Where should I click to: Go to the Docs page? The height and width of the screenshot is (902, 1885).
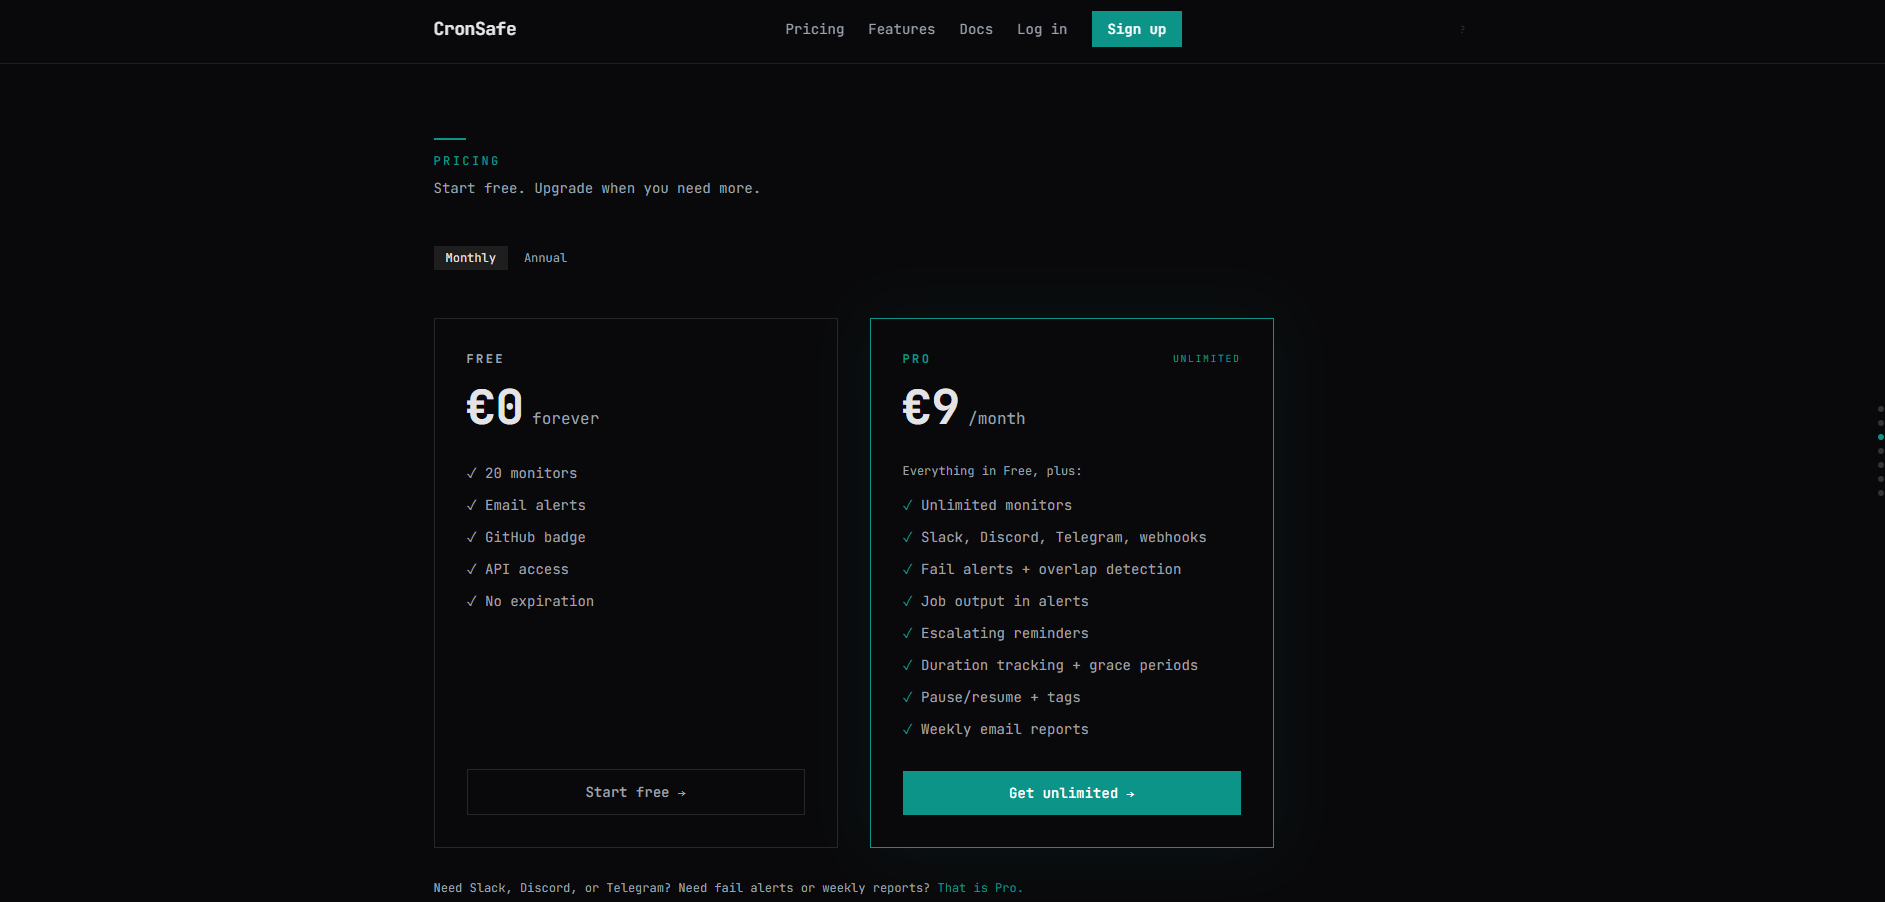(976, 29)
